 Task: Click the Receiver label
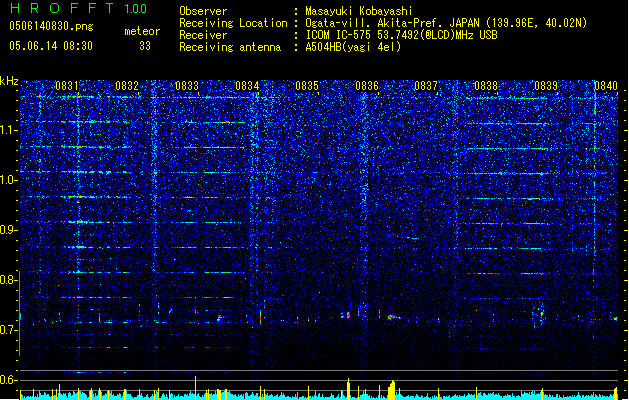tap(203, 35)
